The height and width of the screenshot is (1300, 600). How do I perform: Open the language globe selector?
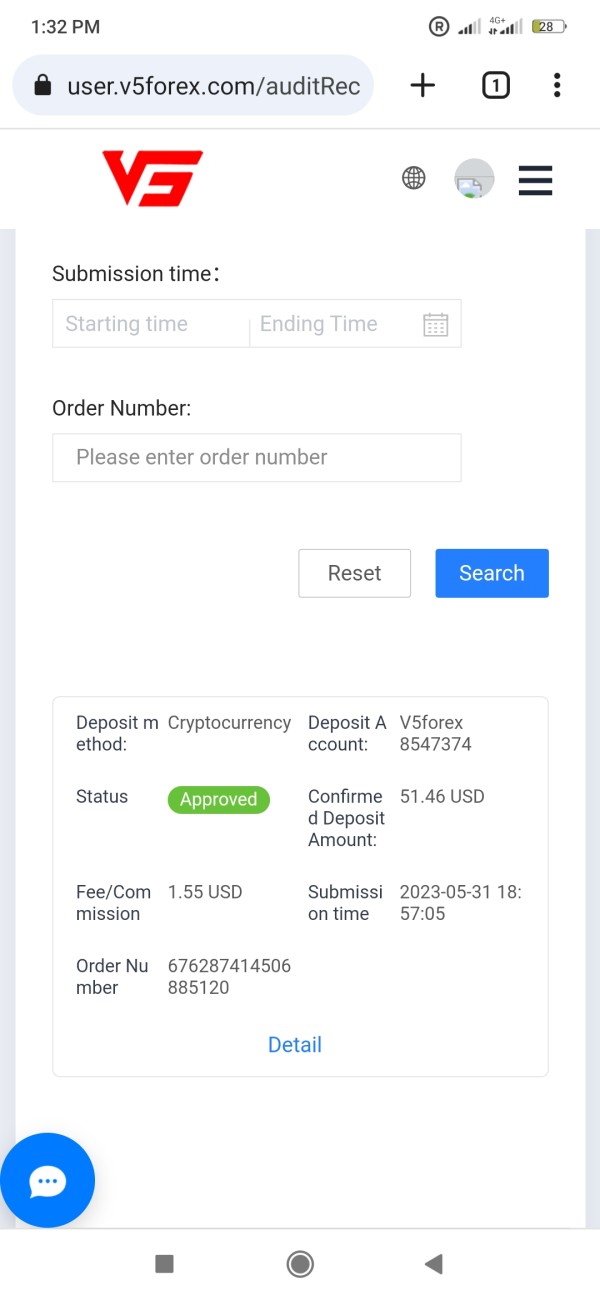[413, 179]
